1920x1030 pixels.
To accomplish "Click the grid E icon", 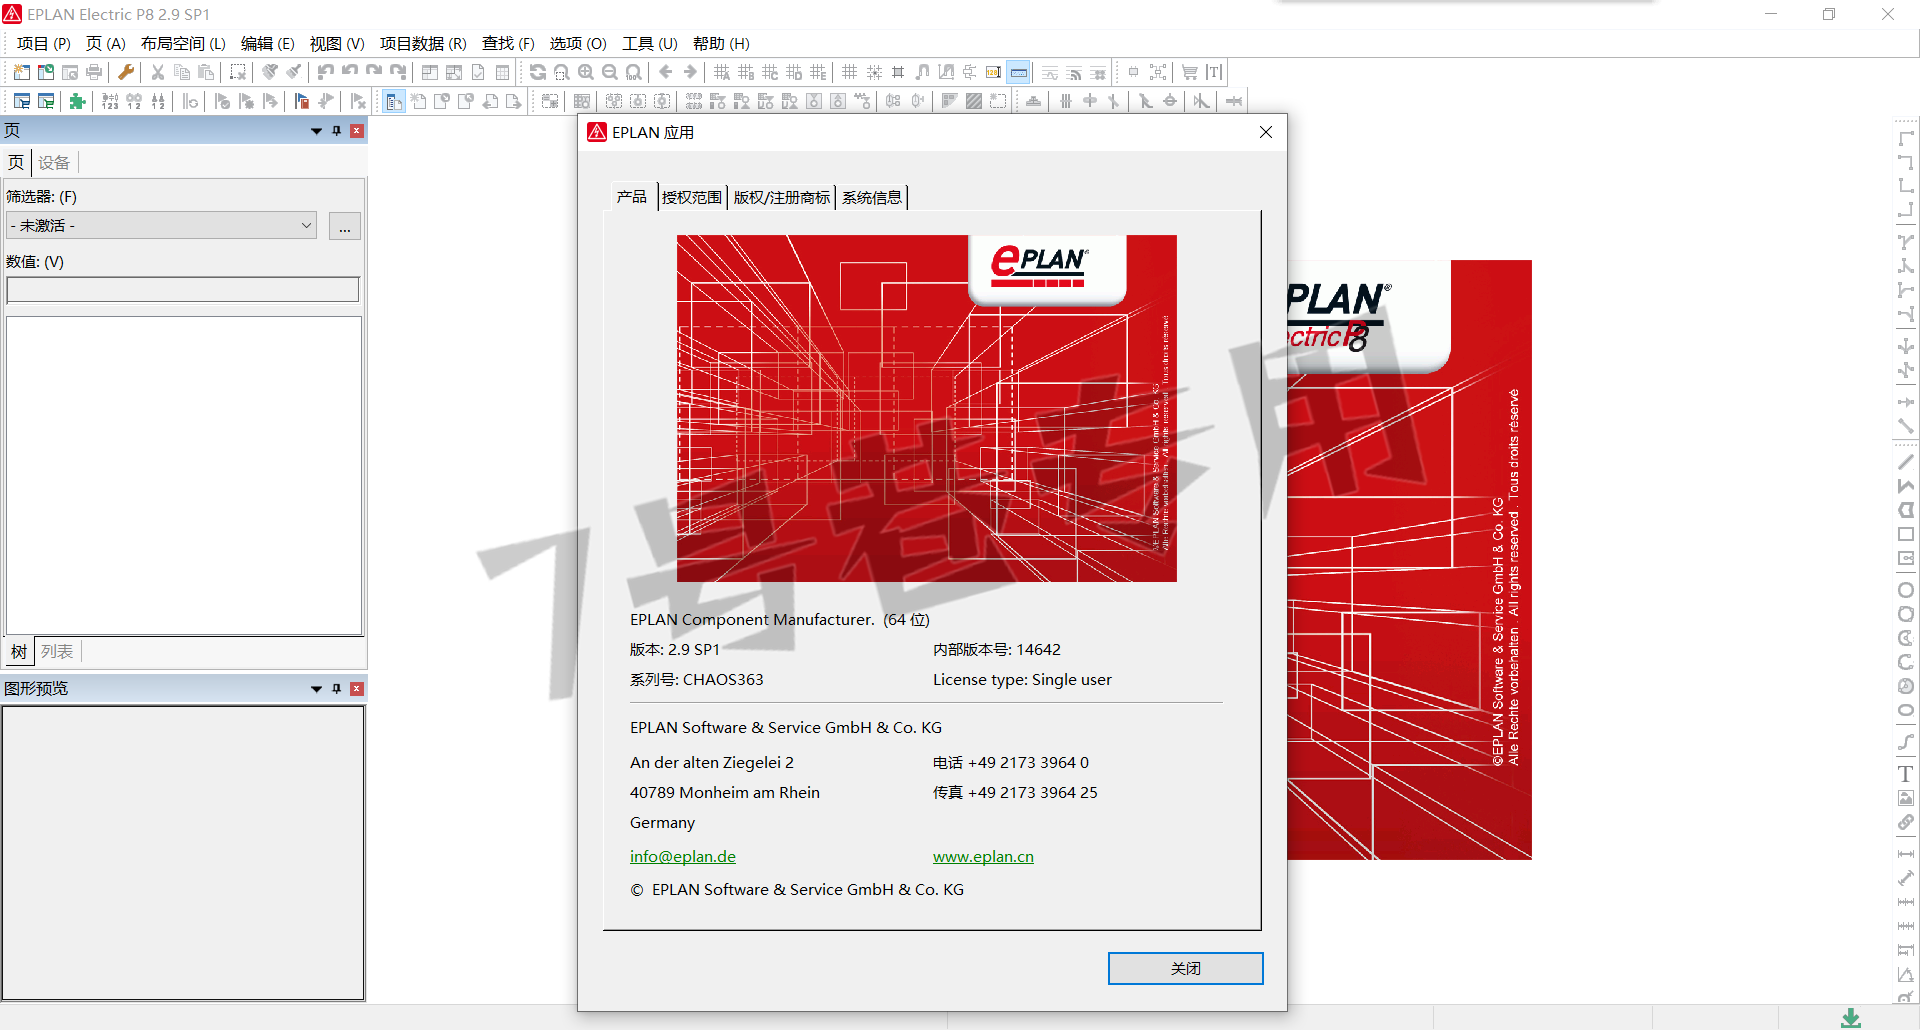I will click(x=818, y=72).
